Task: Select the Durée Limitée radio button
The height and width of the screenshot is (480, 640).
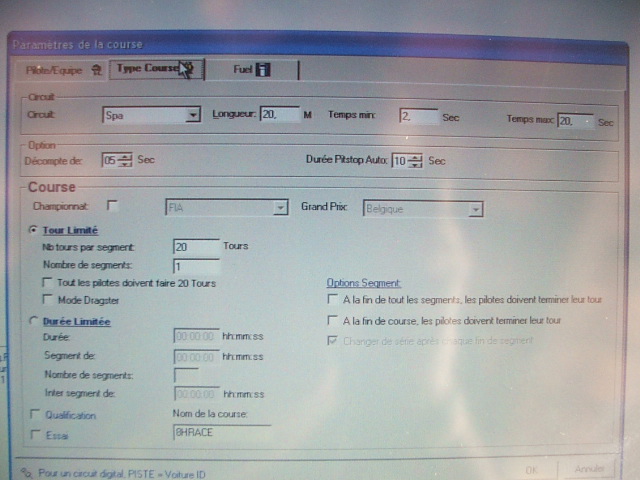Action: point(36,321)
